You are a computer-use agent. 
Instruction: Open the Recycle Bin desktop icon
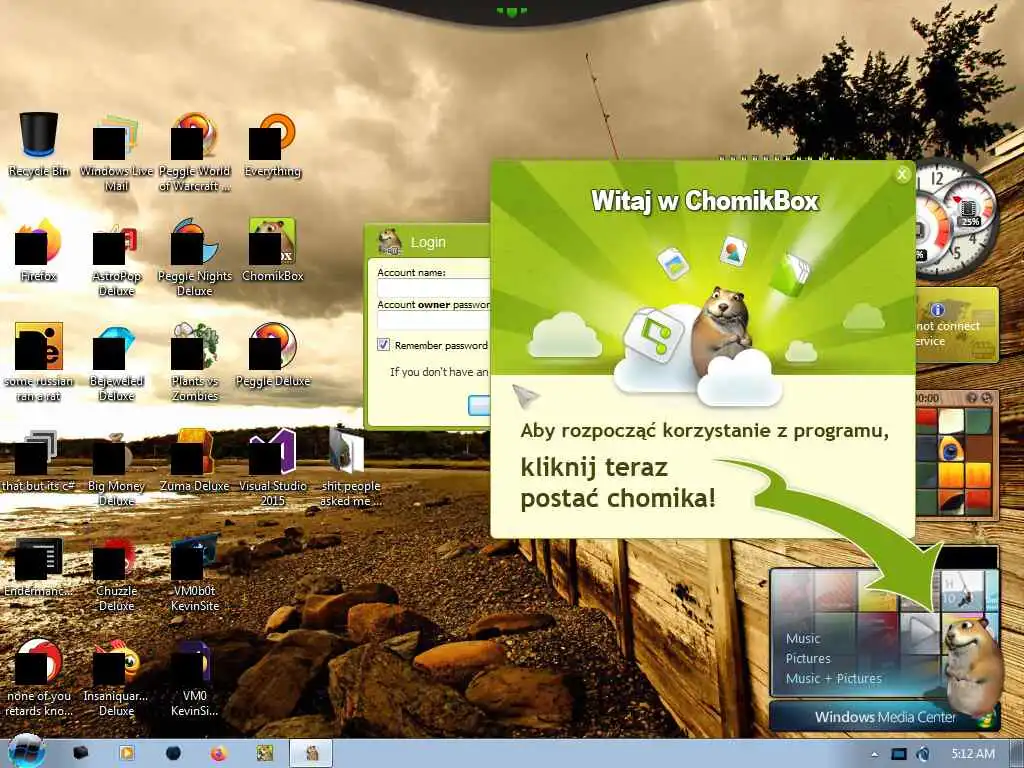click(39, 145)
